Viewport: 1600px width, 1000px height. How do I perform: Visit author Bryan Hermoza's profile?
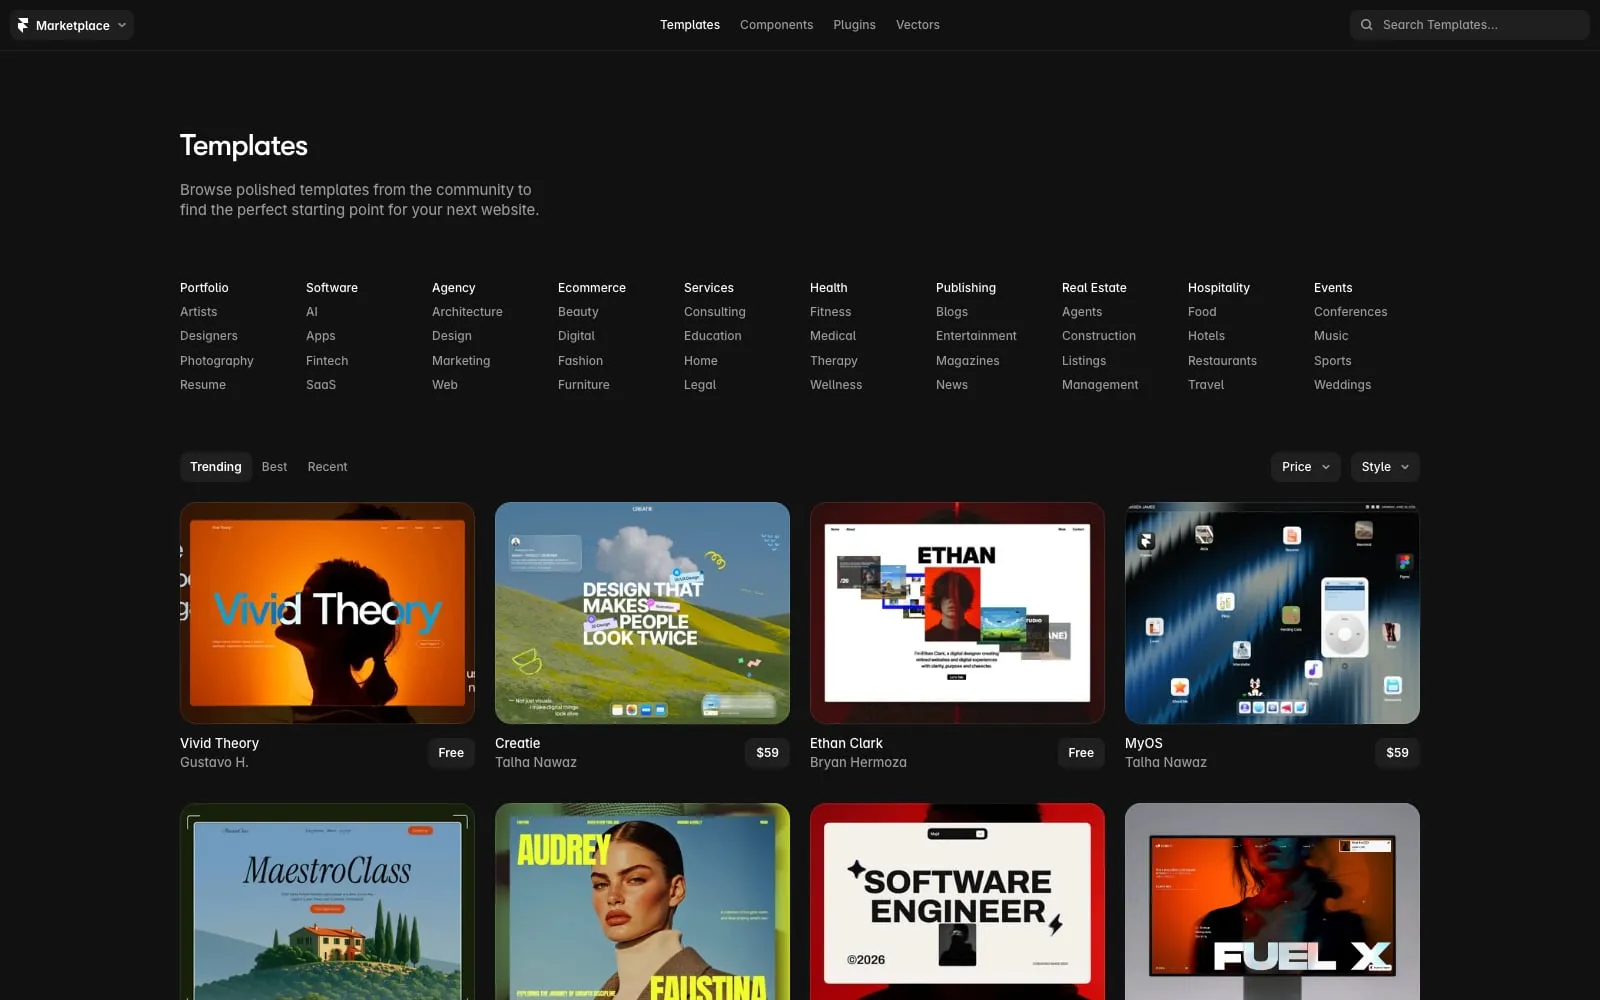tap(858, 762)
